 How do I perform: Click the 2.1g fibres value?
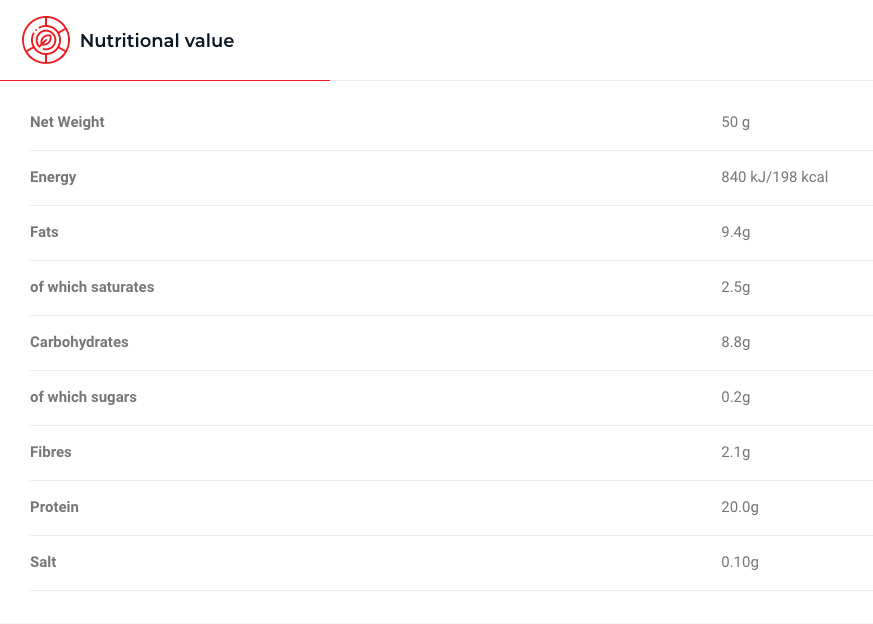735,452
